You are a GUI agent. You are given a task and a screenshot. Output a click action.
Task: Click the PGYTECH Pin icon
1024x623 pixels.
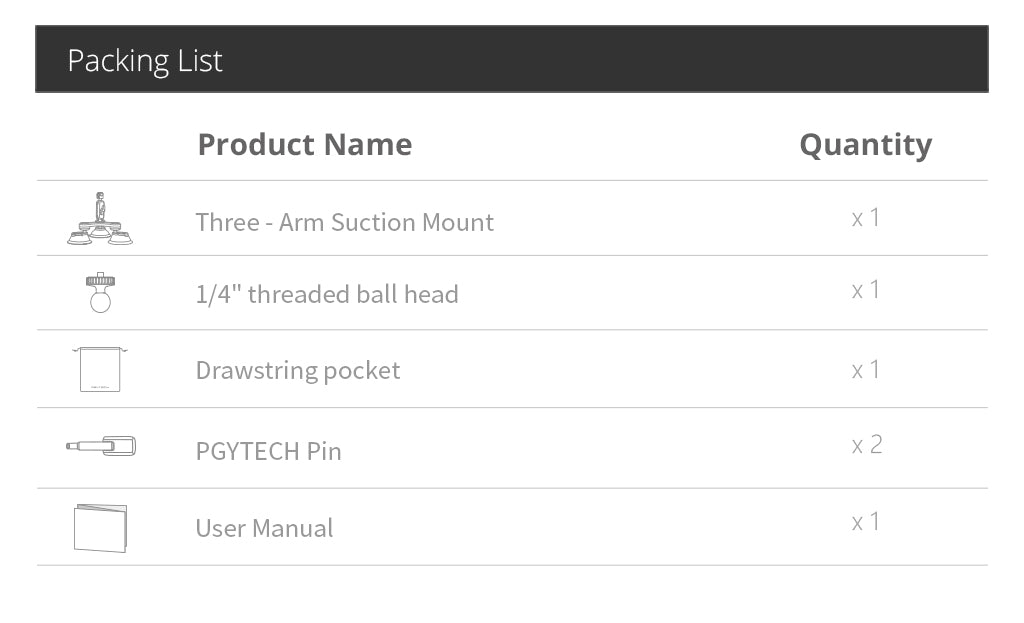[101, 446]
